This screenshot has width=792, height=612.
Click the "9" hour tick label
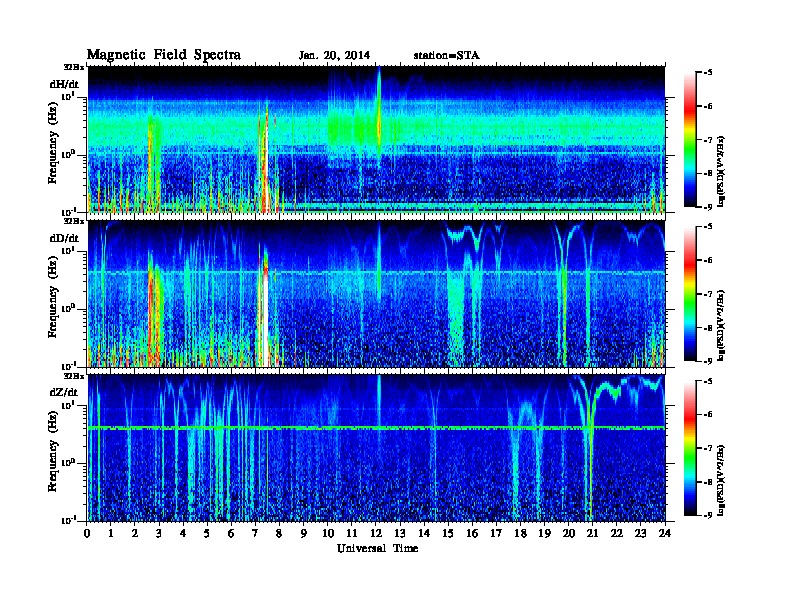point(304,534)
